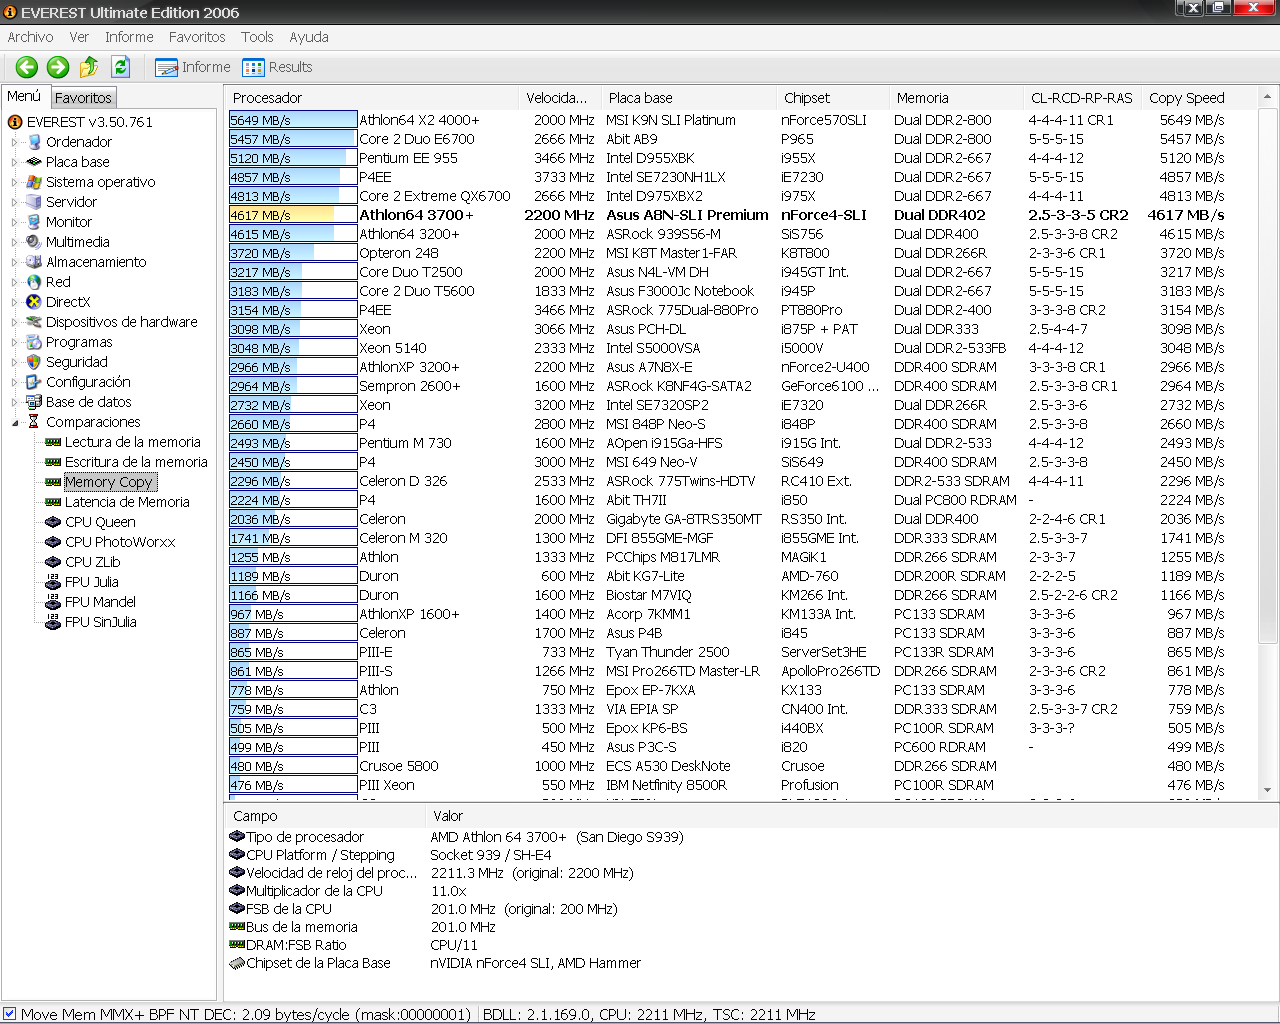This screenshot has width=1280, height=1024.
Task: Switch to the Favoritos sidebar tab
Action: tap(83, 97)
